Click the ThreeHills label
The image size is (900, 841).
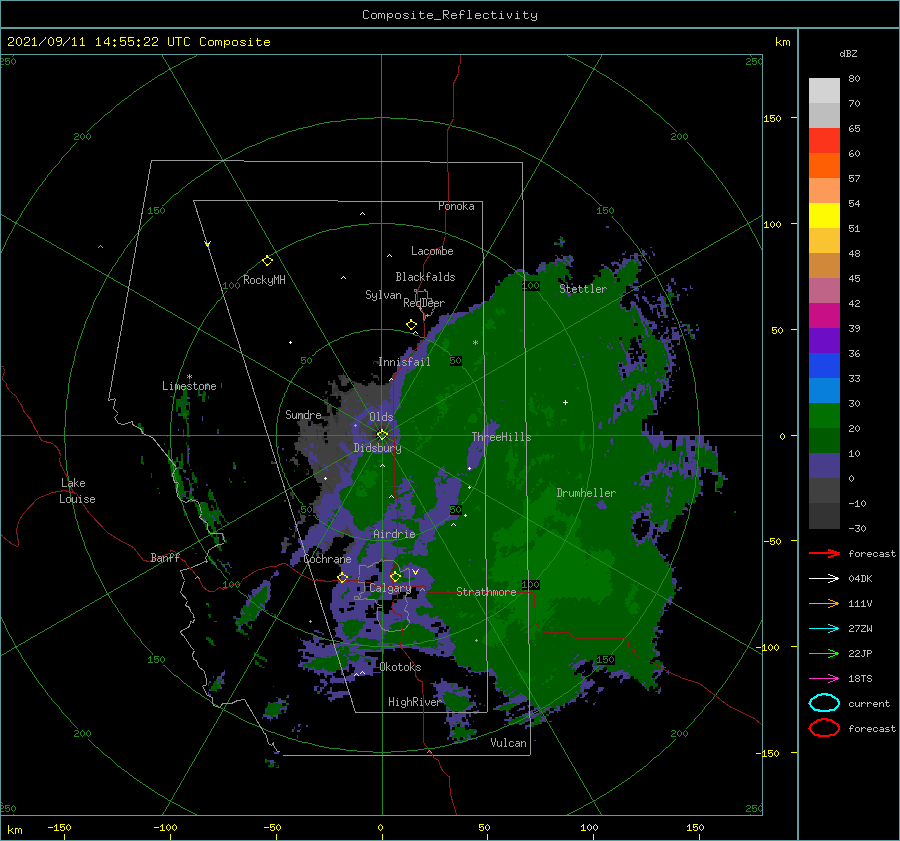tap(501, 437)
